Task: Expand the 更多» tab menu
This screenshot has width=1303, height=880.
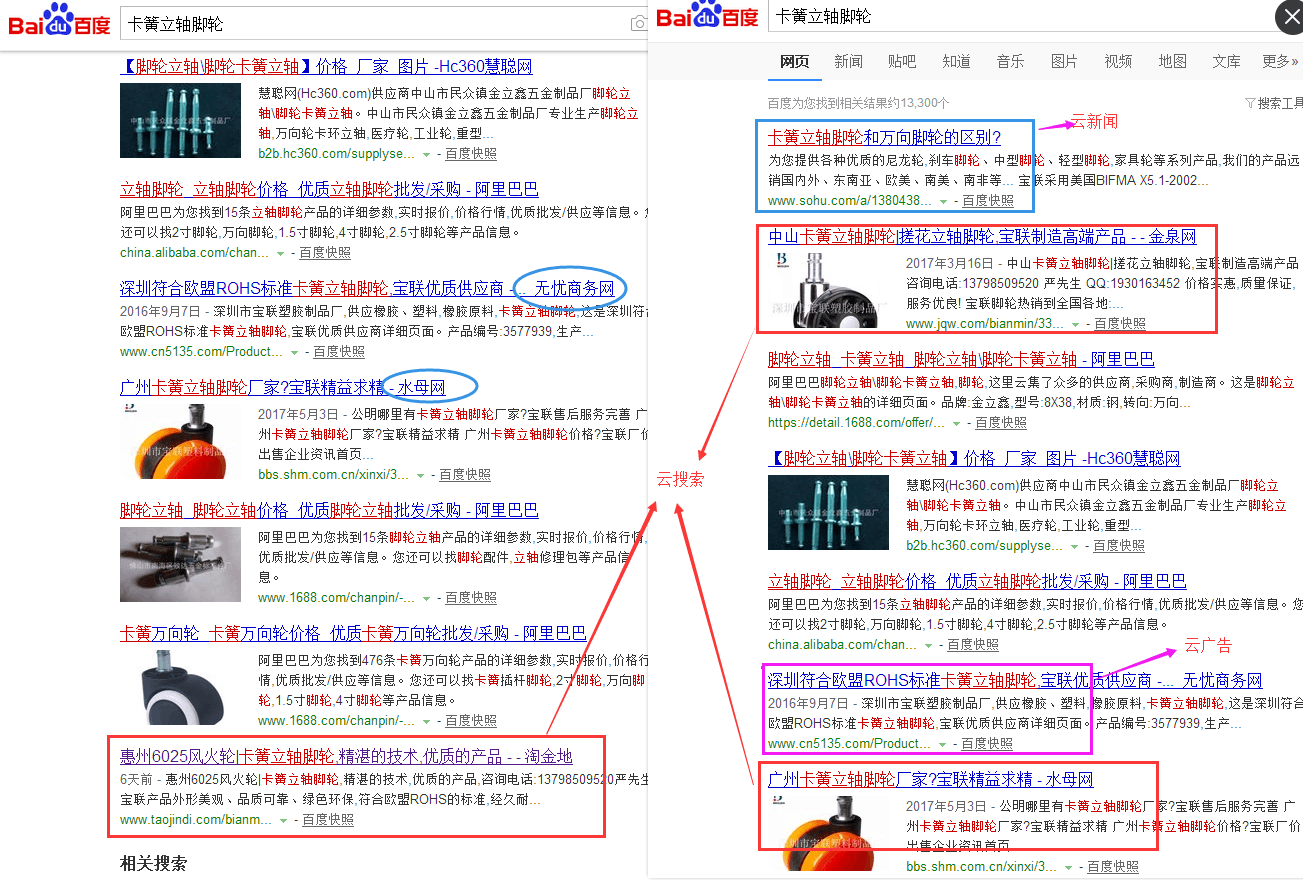Action: click(1281, 61)
